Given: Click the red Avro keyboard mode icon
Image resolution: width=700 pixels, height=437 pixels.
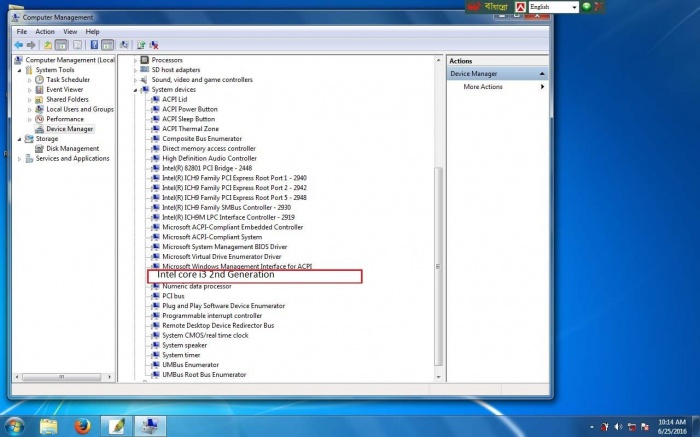Looking at the screenshot, I should tap(520, 7).
